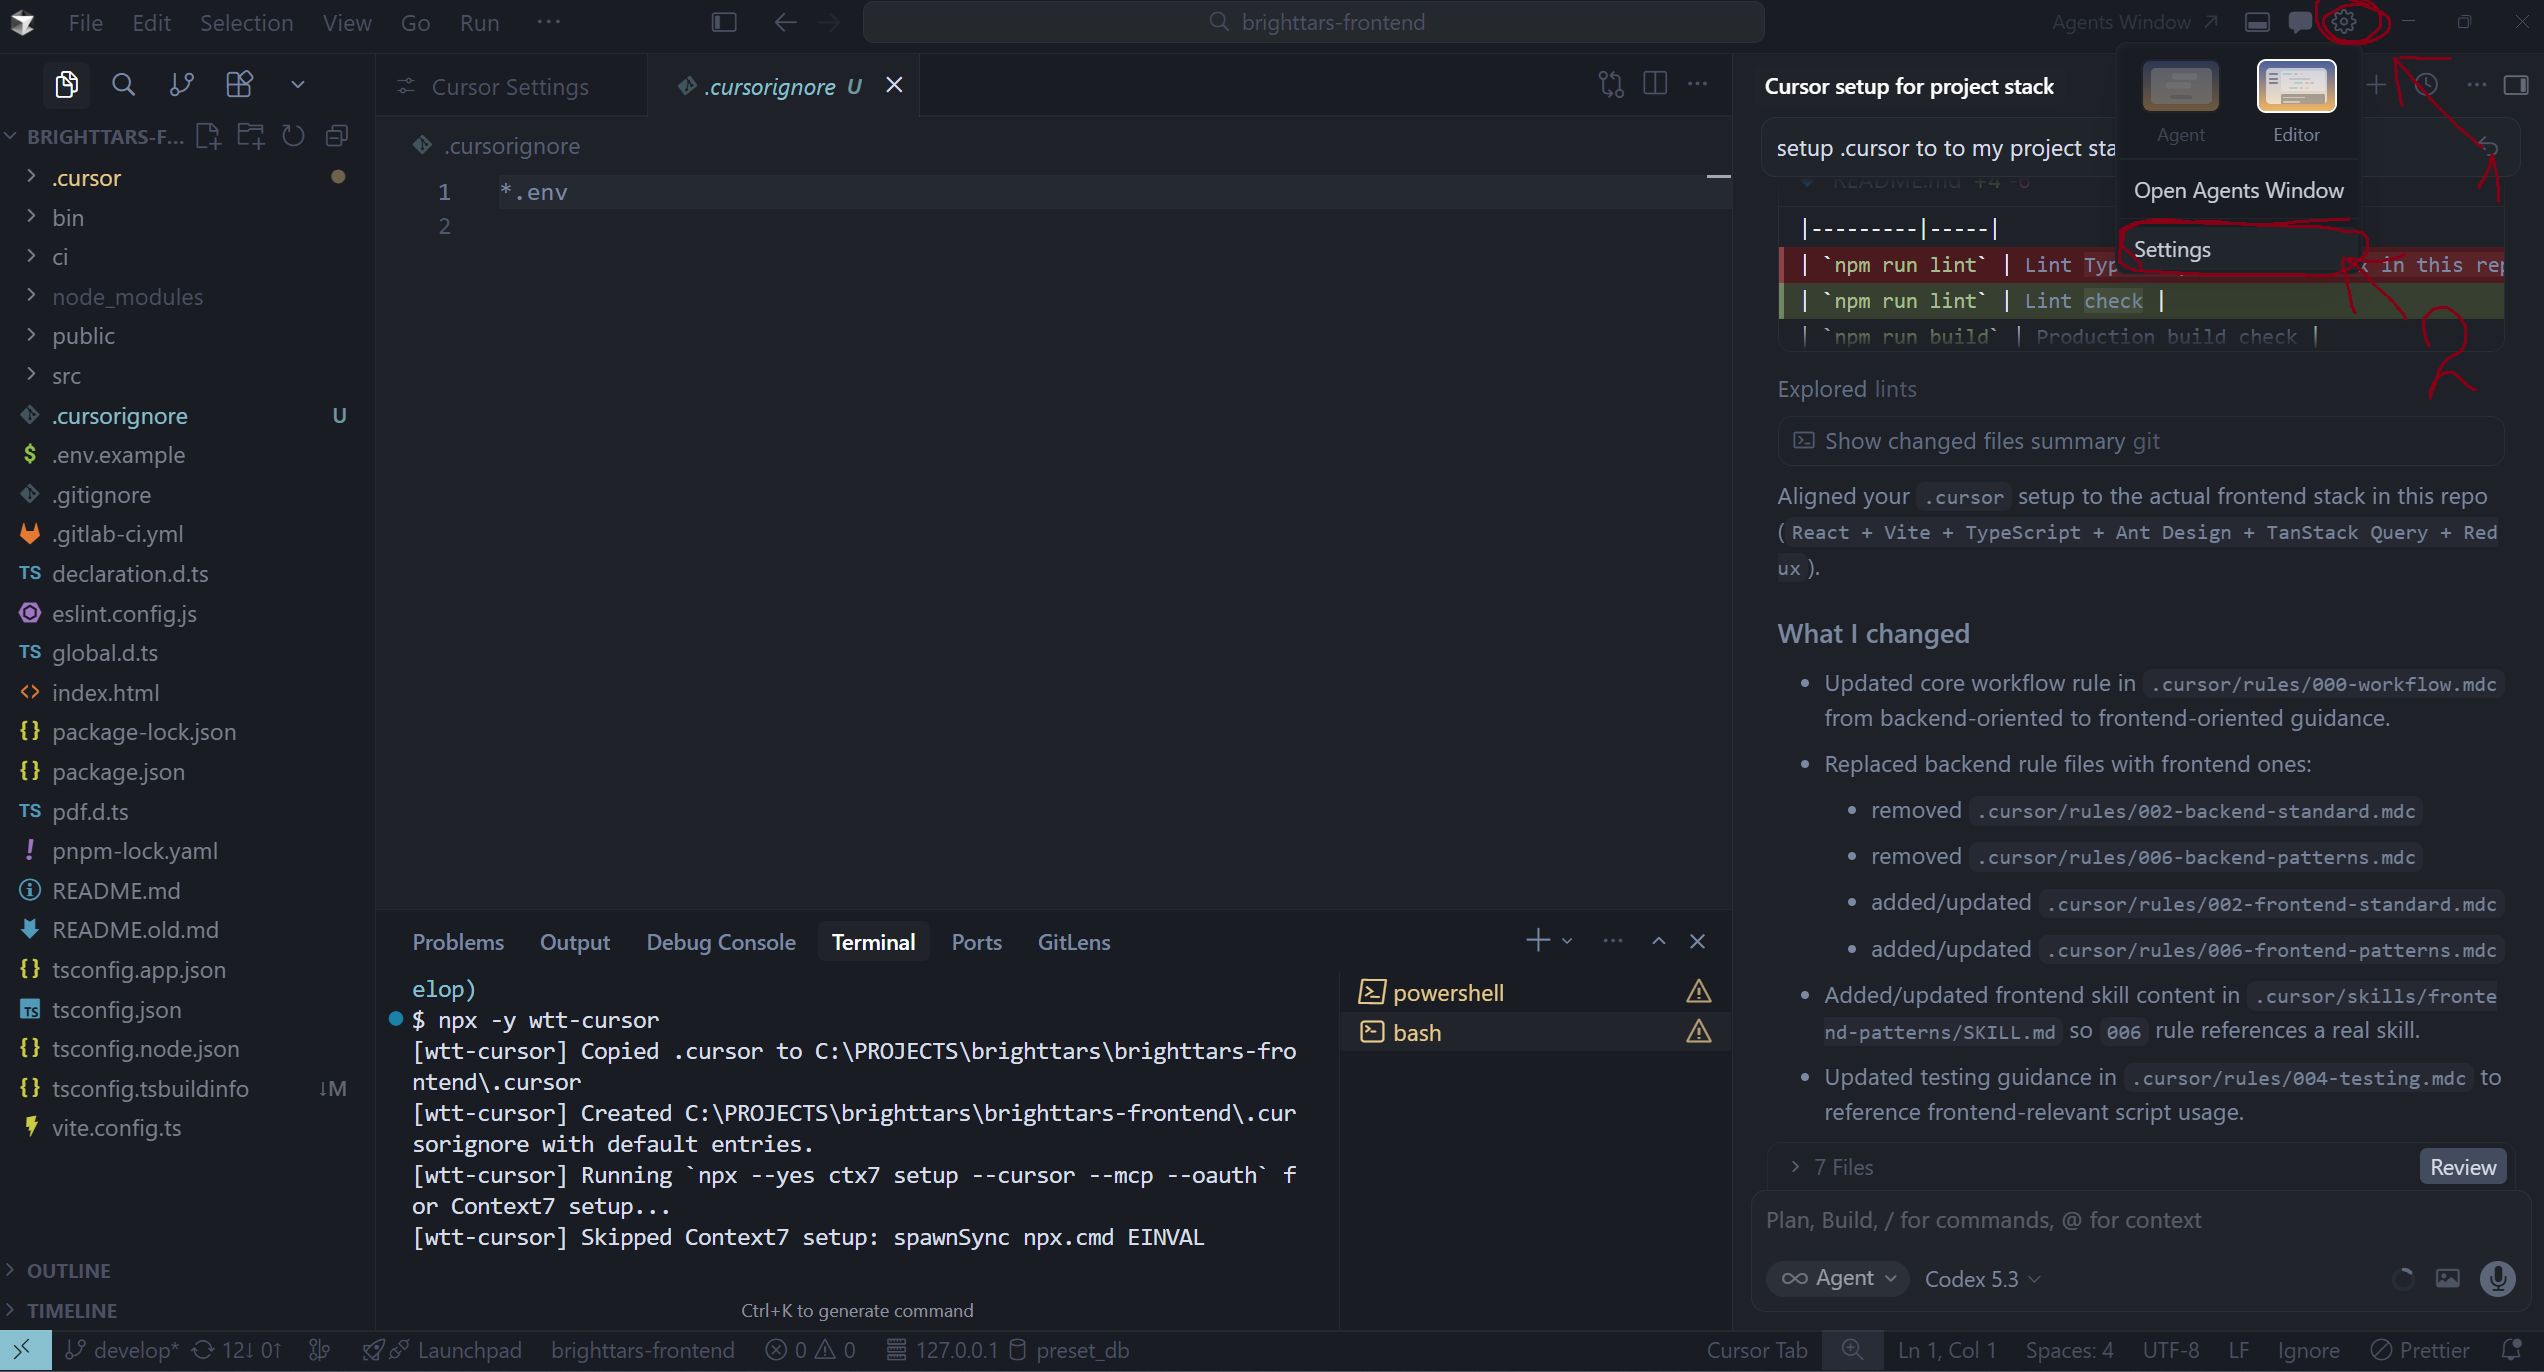Start voice input with the microphone icon
Screen dimensions: 2544x1372
click(x=2498, y=1278)
